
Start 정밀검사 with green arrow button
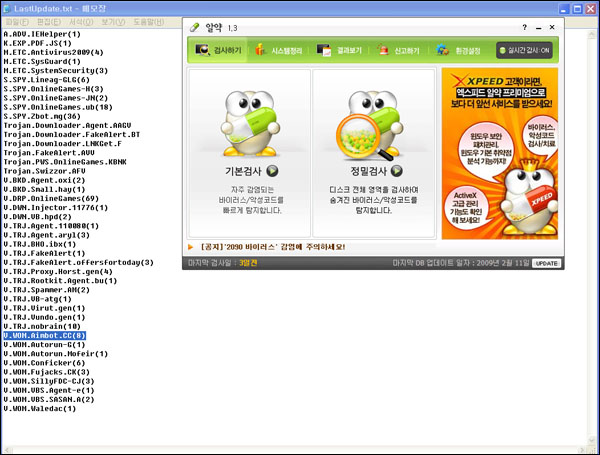396,171
